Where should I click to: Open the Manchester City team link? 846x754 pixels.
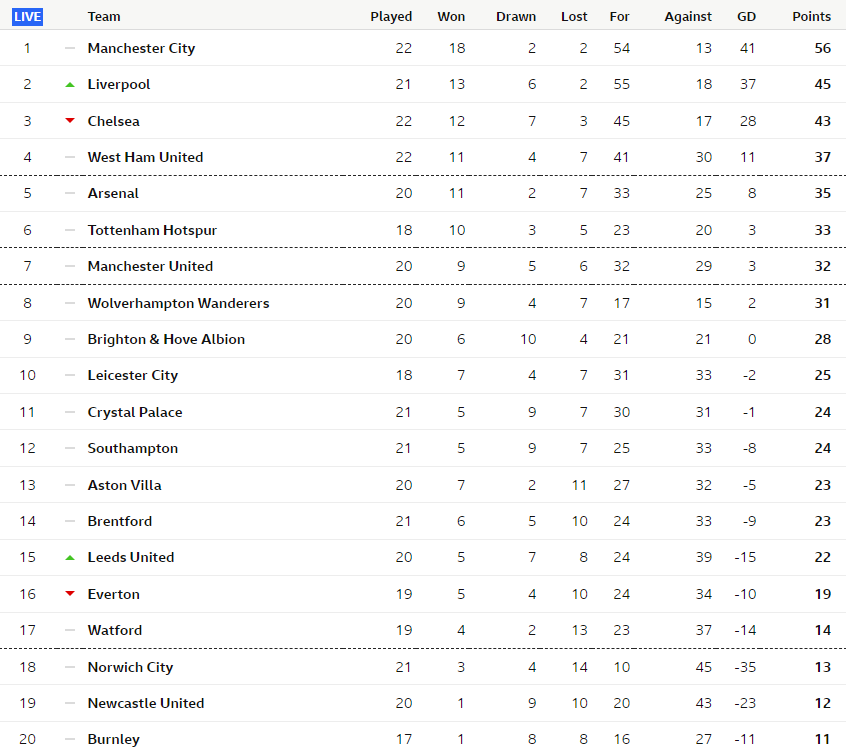click(x=141, y=48)
